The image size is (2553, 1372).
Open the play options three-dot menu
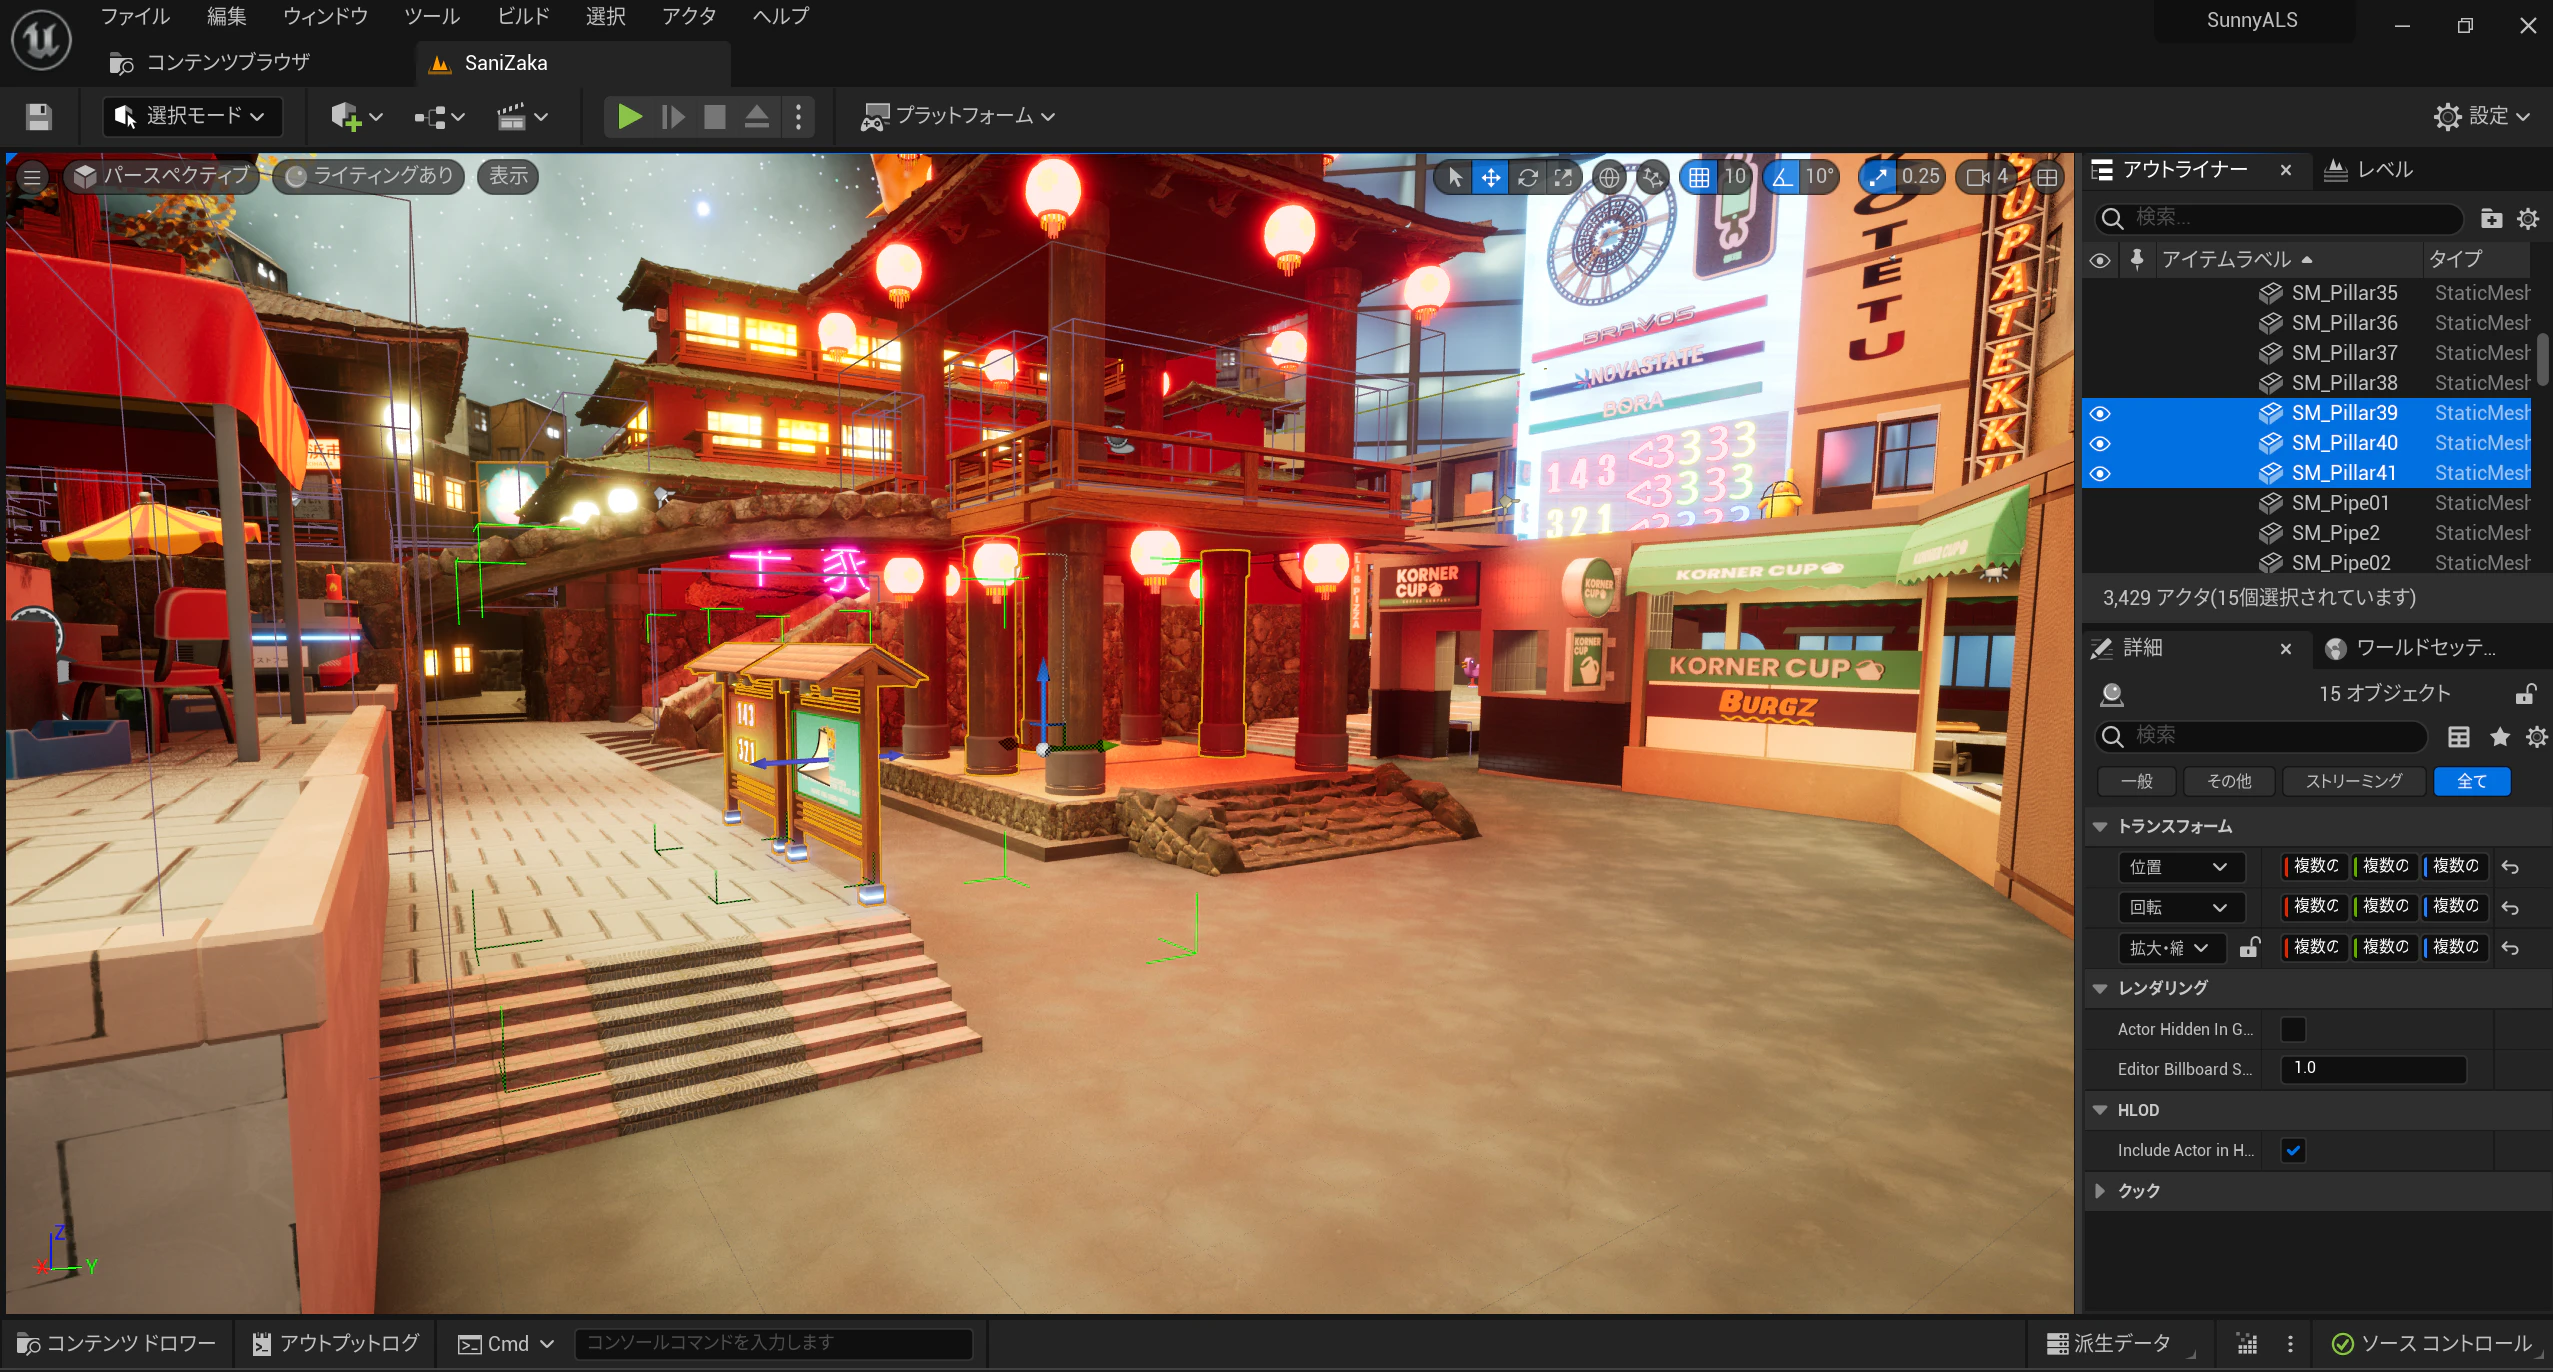click(798, 117)
